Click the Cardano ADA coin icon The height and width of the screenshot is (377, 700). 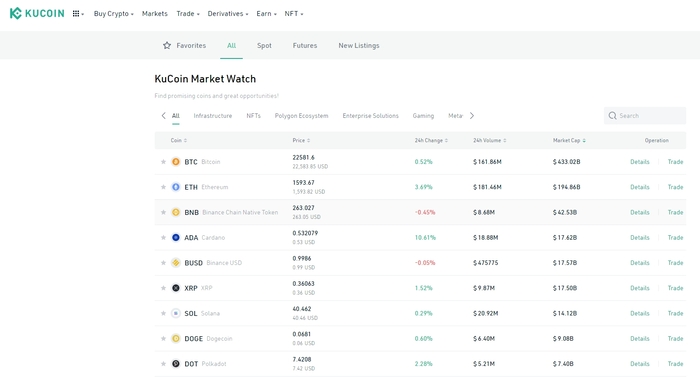176,238
